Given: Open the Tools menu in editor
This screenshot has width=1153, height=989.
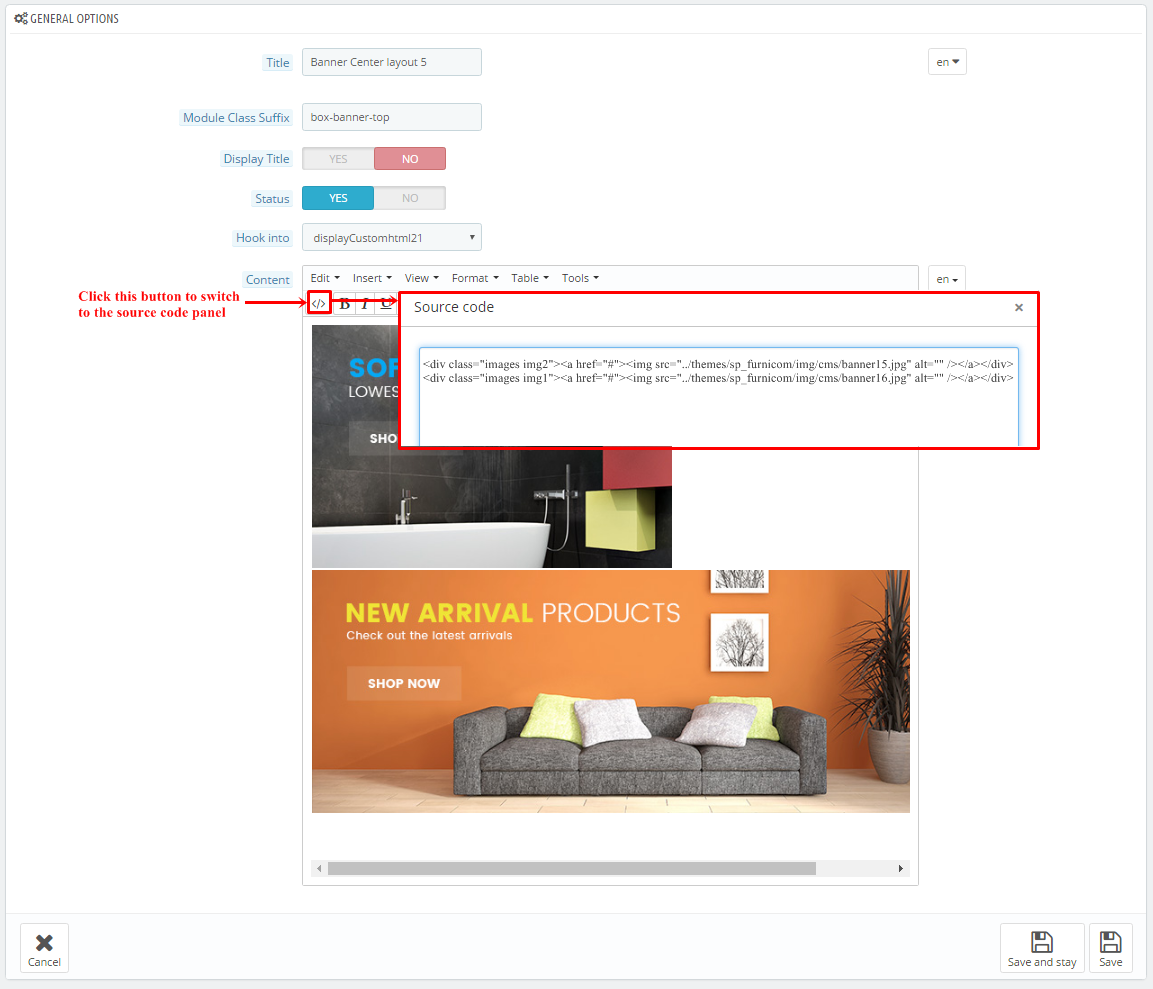Looking at the screenshot, I should (580, 278).
